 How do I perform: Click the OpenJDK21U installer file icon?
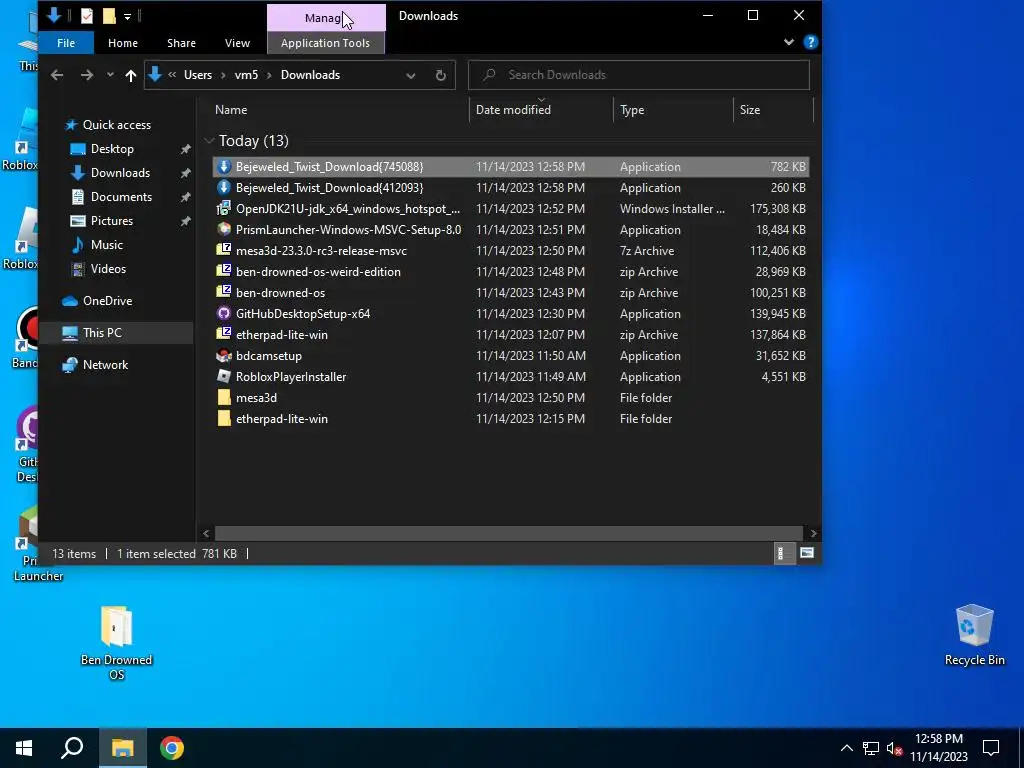point(224,208)
